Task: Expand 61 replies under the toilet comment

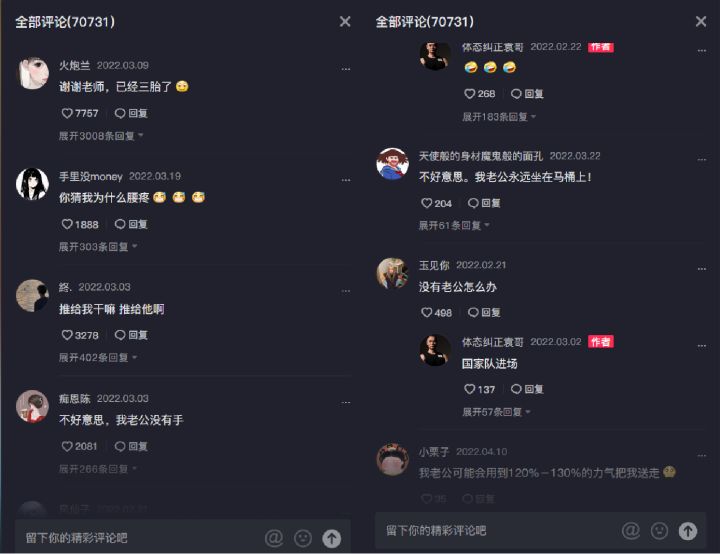Action: pyautogui.click(x=454, y=226)
